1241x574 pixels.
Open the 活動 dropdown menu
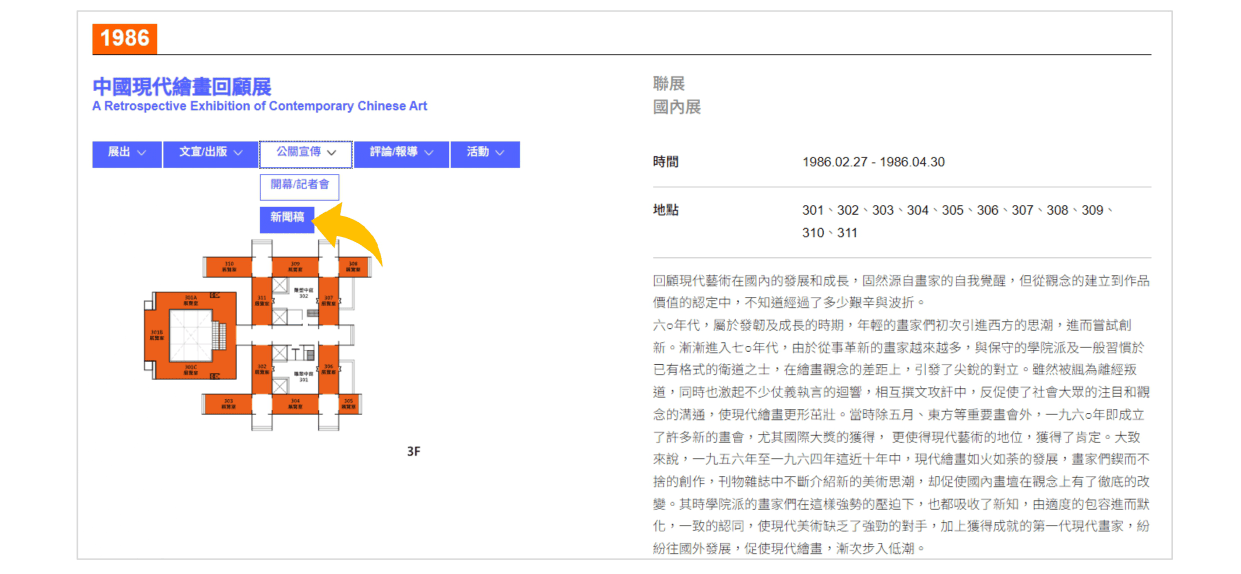(485, 153)
